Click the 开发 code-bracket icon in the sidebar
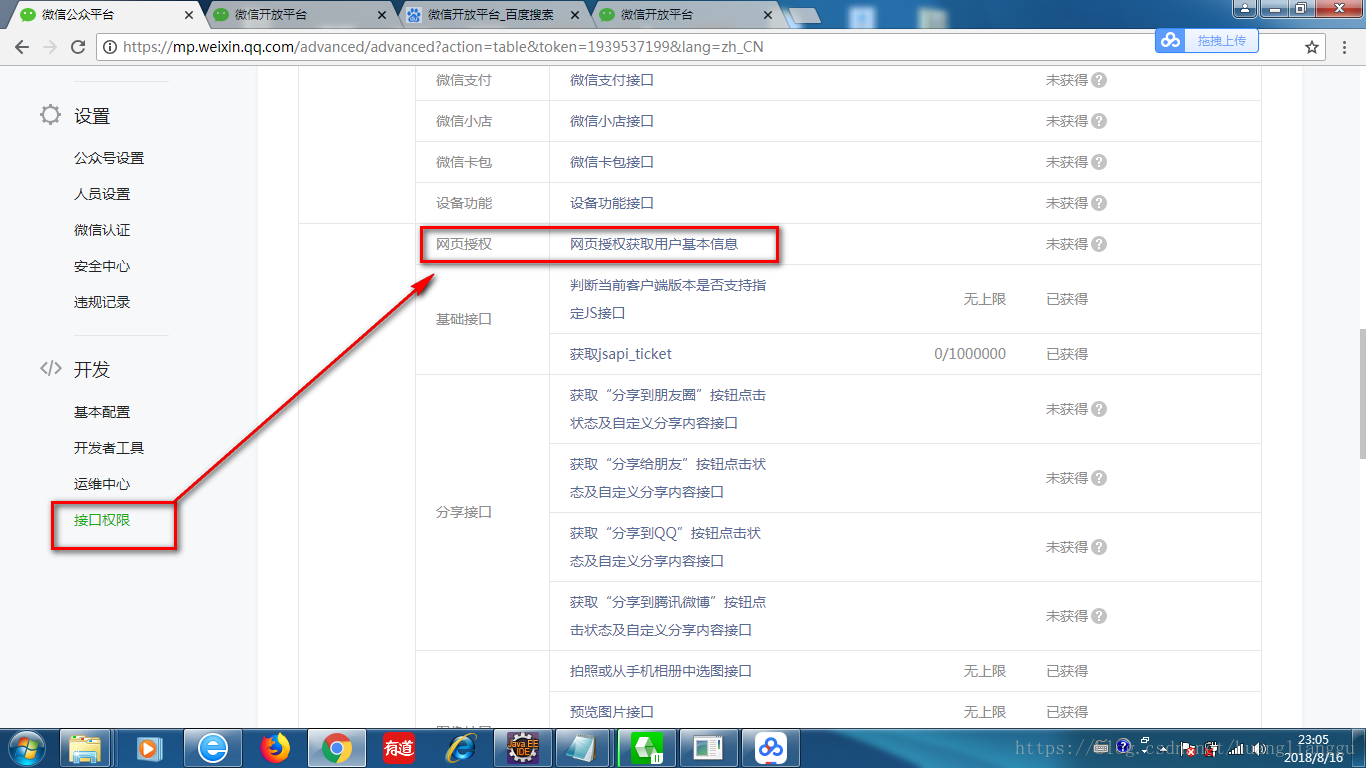1366x768 pixels. coord(50,368)
